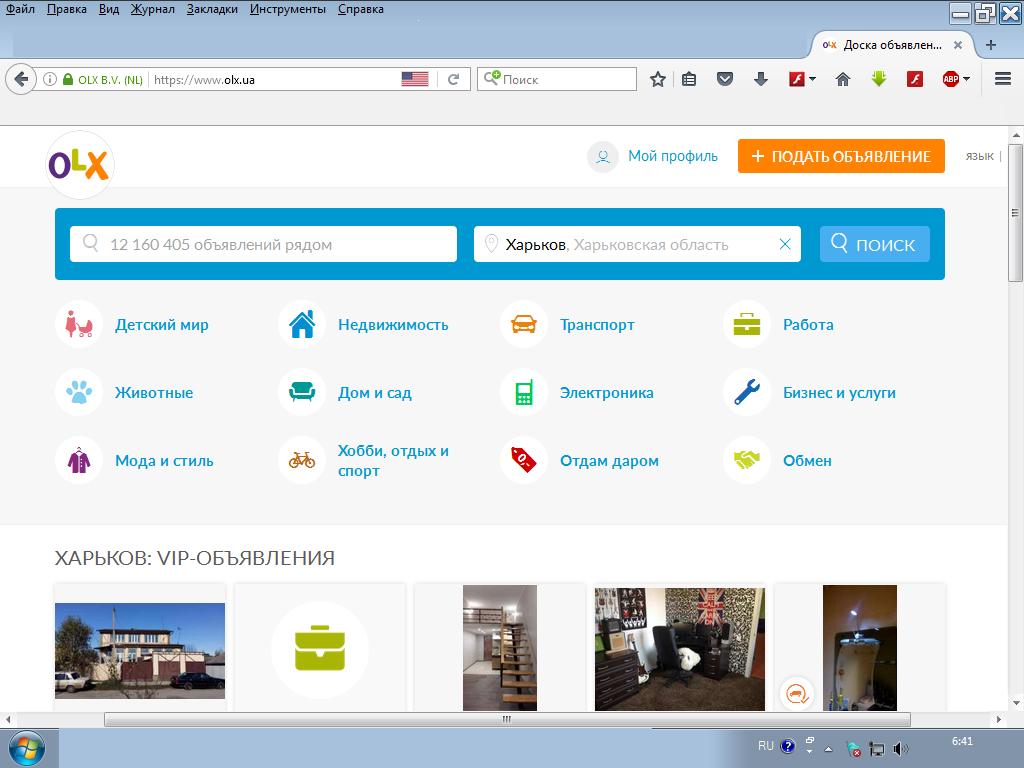Bookmark page with the star icon
Viewport: 1024px width, 768px height.
tap(658, 80)
